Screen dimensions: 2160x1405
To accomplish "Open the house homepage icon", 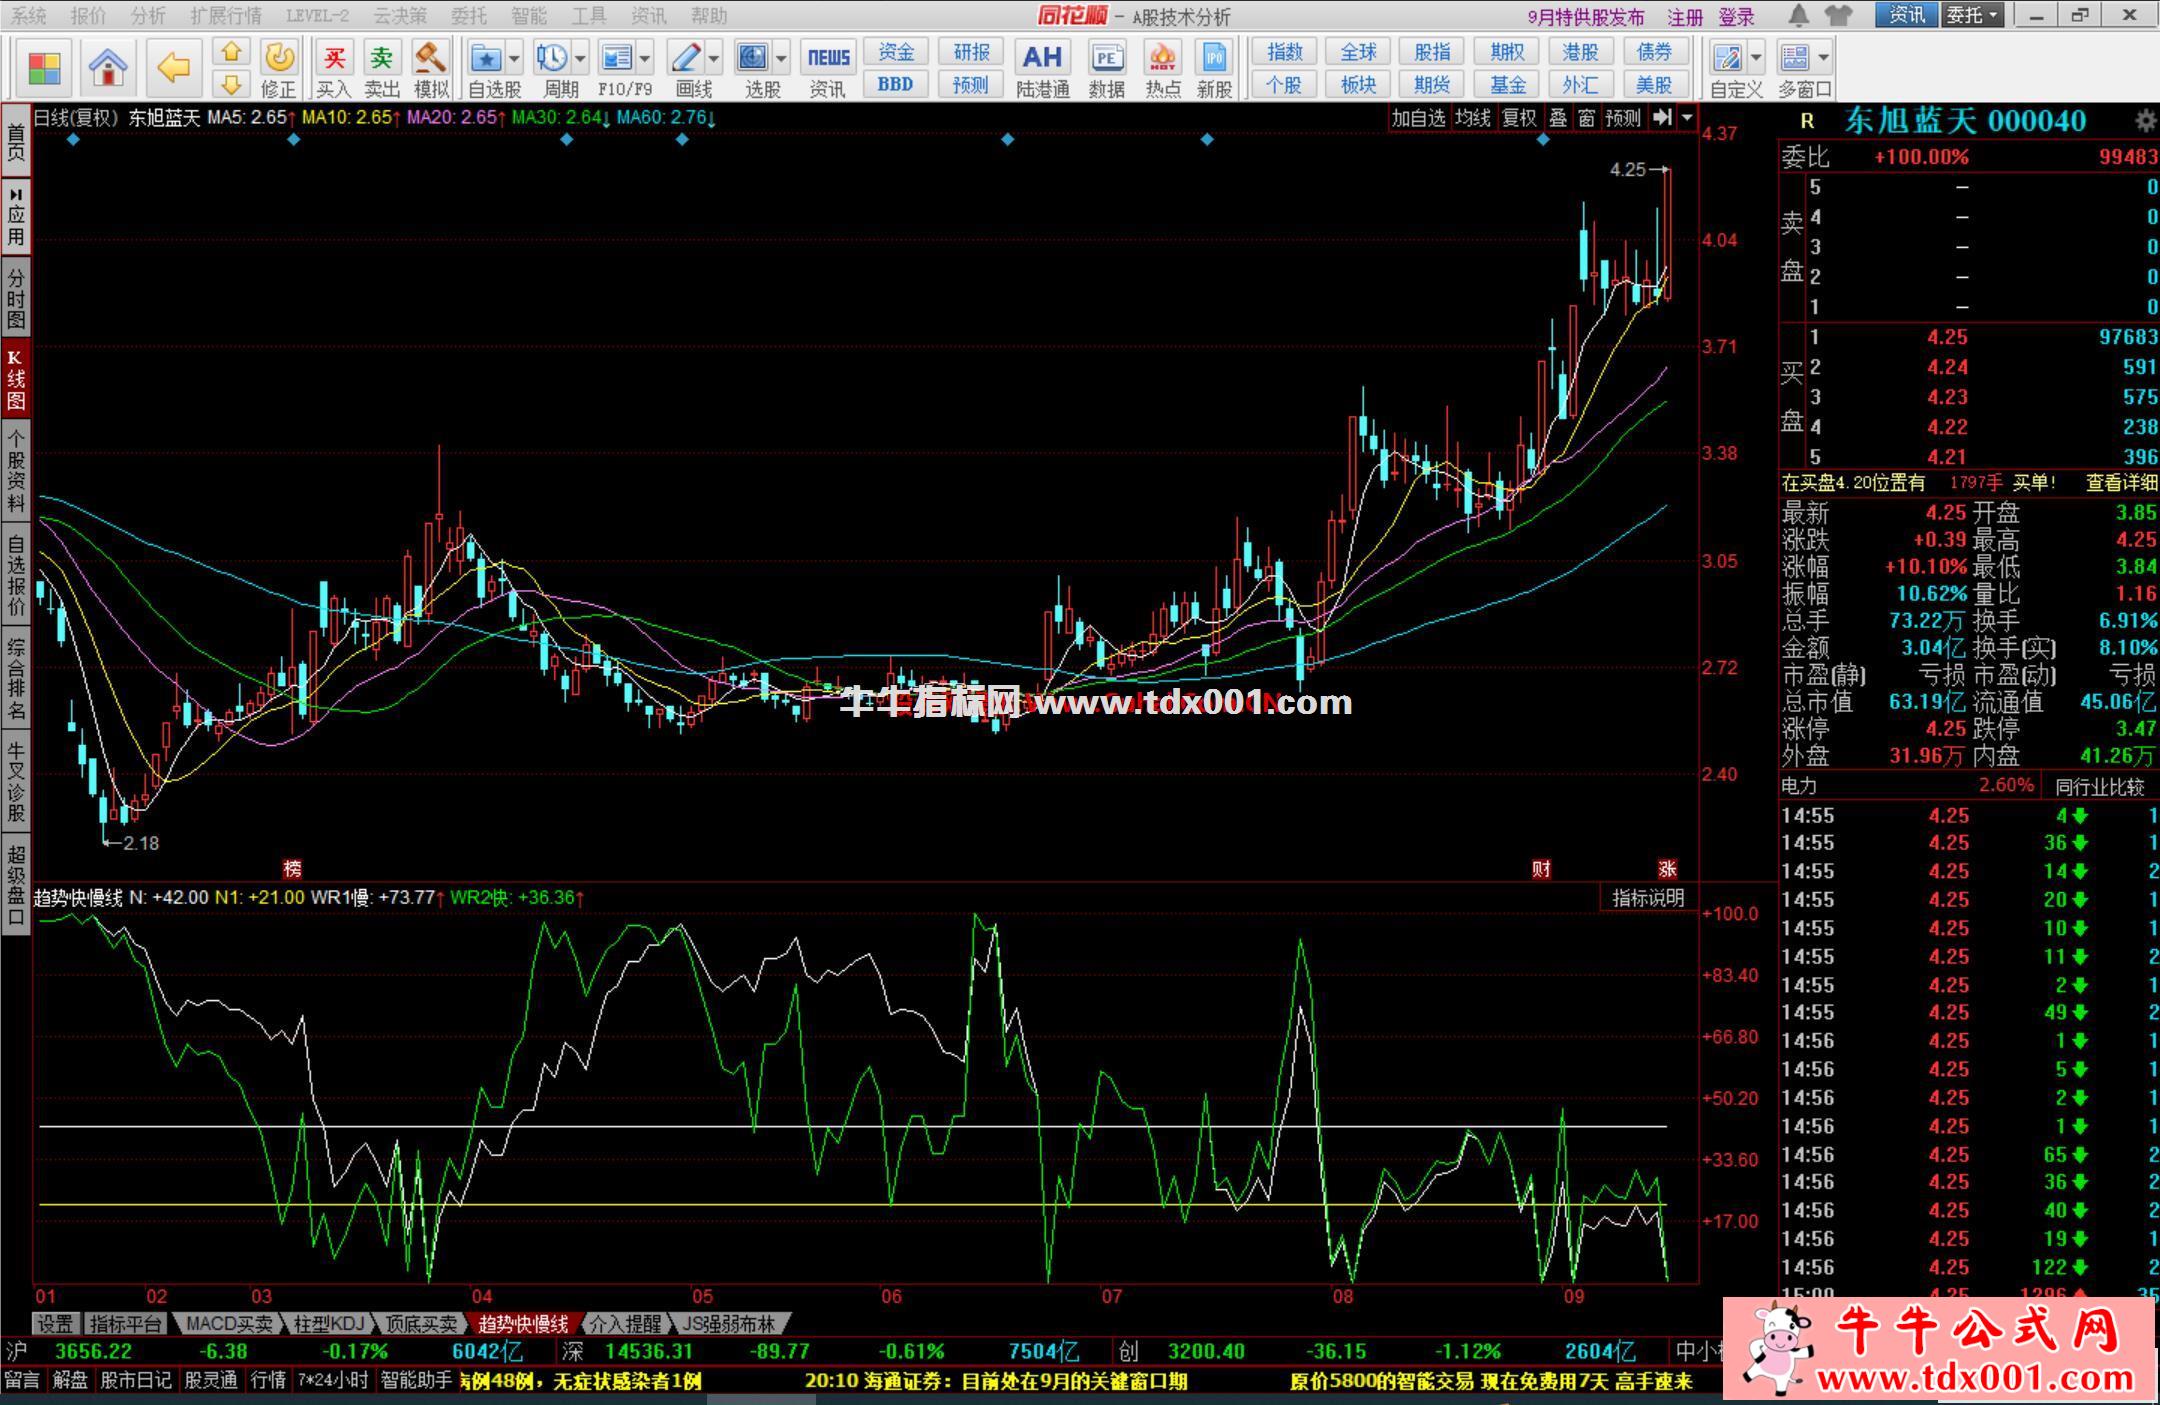I will click(108, 68).
